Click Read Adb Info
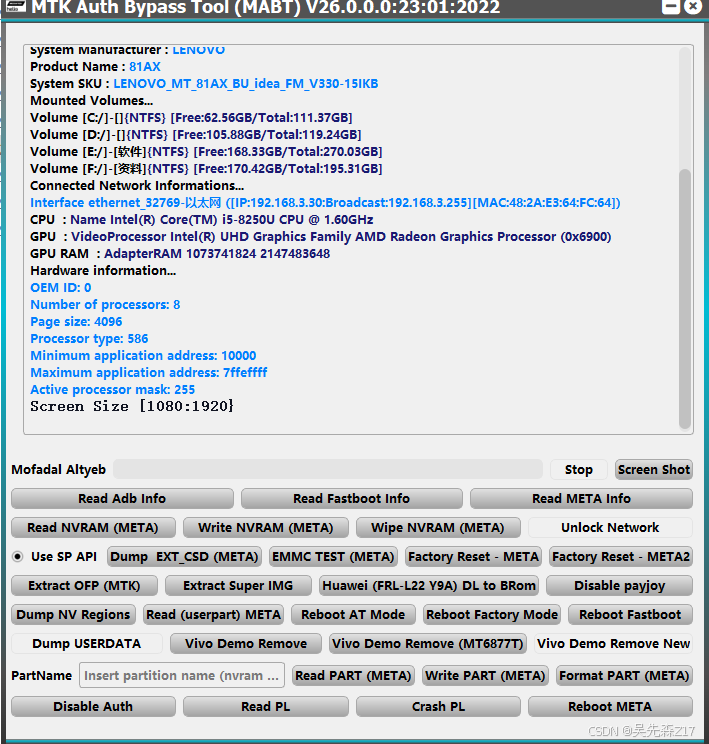Image resolution: width=709 pixels, height=744 pixels. (122, 498)
